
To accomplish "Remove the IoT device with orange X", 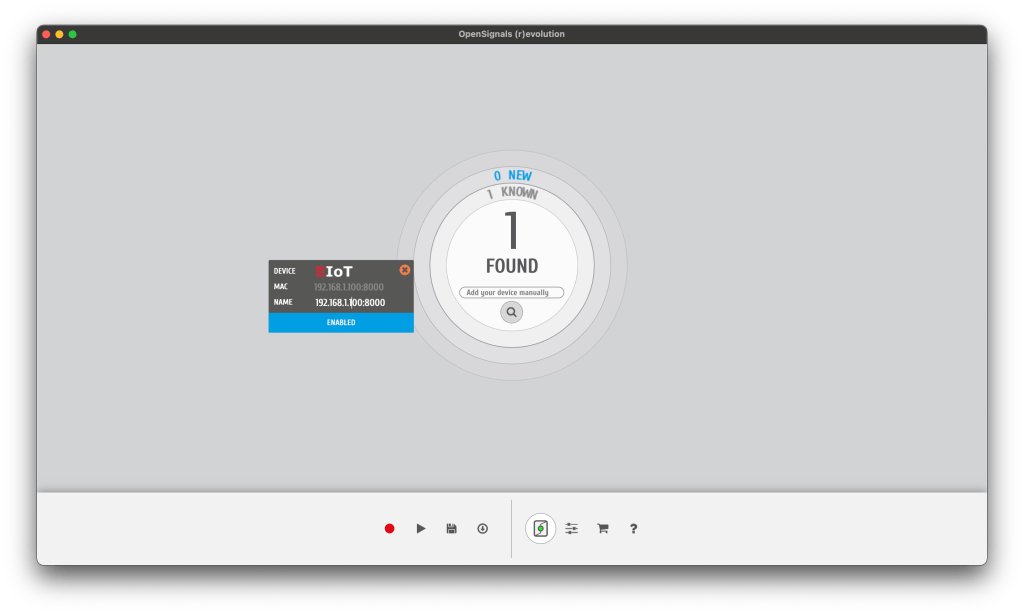I will pyautogui.click(x=404, y=270).
